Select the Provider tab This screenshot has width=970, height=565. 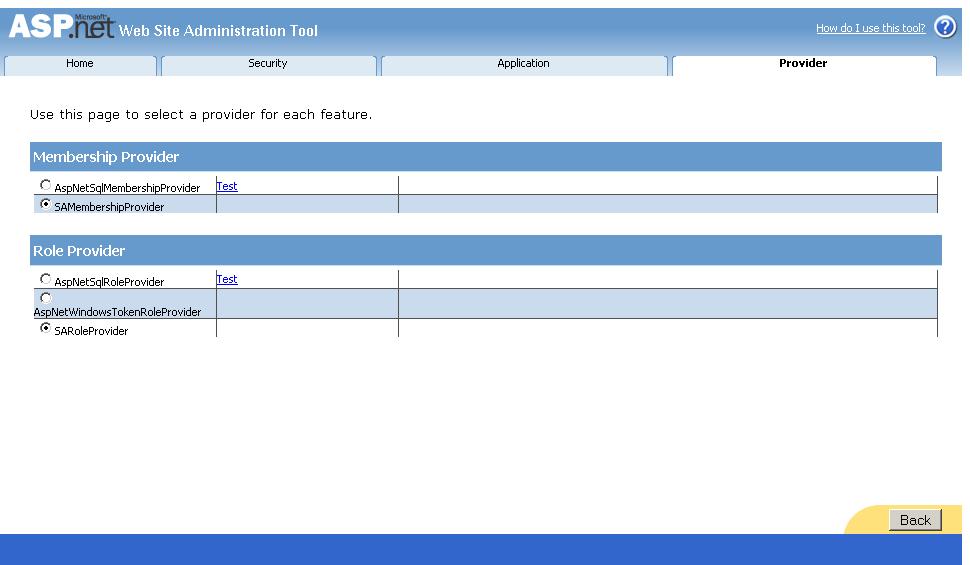803,64
